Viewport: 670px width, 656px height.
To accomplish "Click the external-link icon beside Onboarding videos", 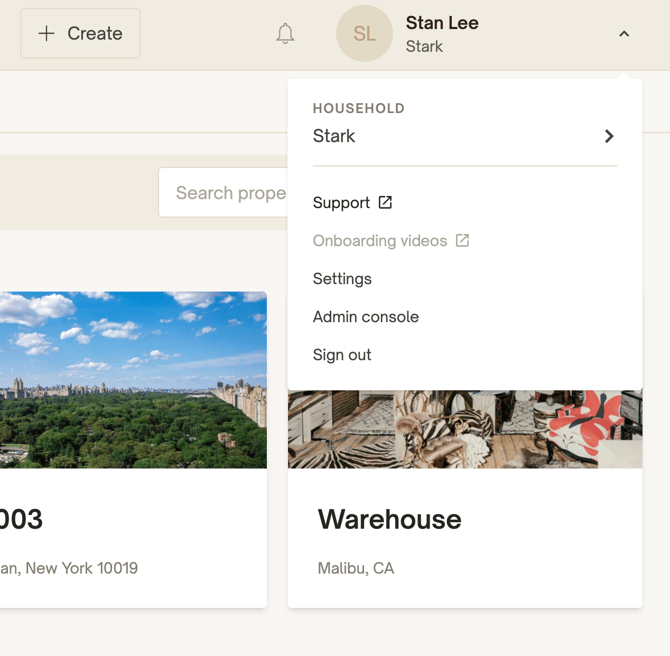I will pyautogui.click(x=462, y=240).
